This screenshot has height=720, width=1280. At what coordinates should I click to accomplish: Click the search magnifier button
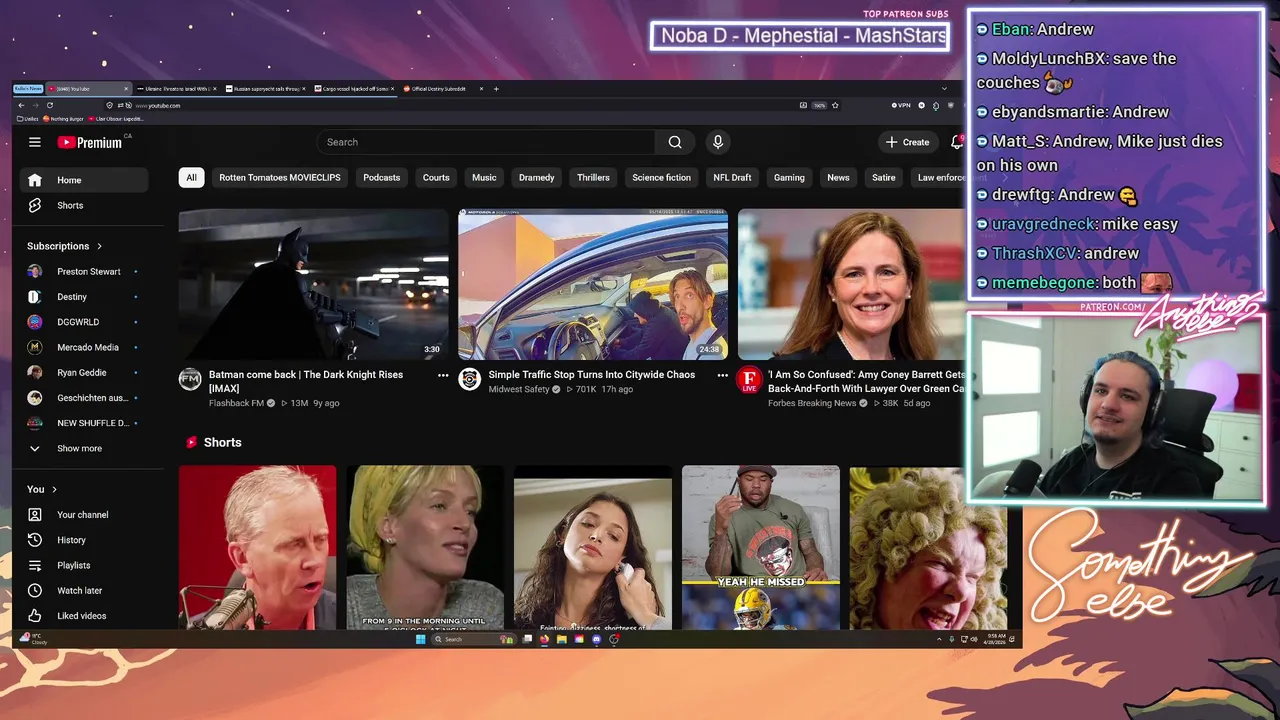[675, 142]
